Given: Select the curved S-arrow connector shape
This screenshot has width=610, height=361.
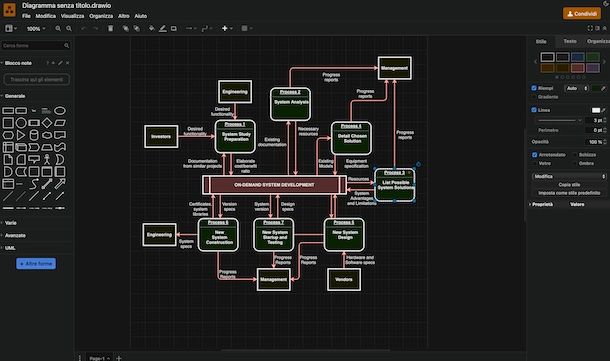Looking at the screenshot, I should click(34, 184).
